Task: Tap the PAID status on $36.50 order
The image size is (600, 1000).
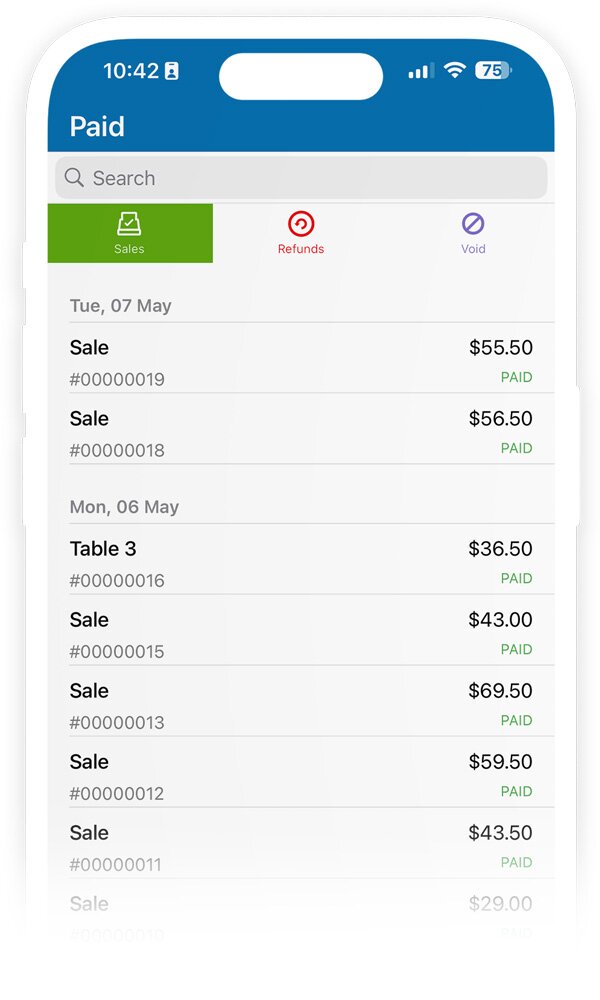Action: point(516,578)
